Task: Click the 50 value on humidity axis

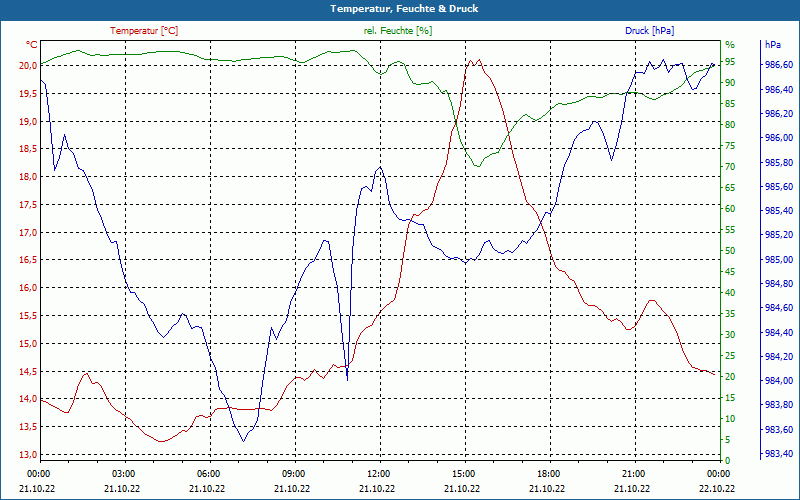Action: pyautogui.click(x=730, y=251)
